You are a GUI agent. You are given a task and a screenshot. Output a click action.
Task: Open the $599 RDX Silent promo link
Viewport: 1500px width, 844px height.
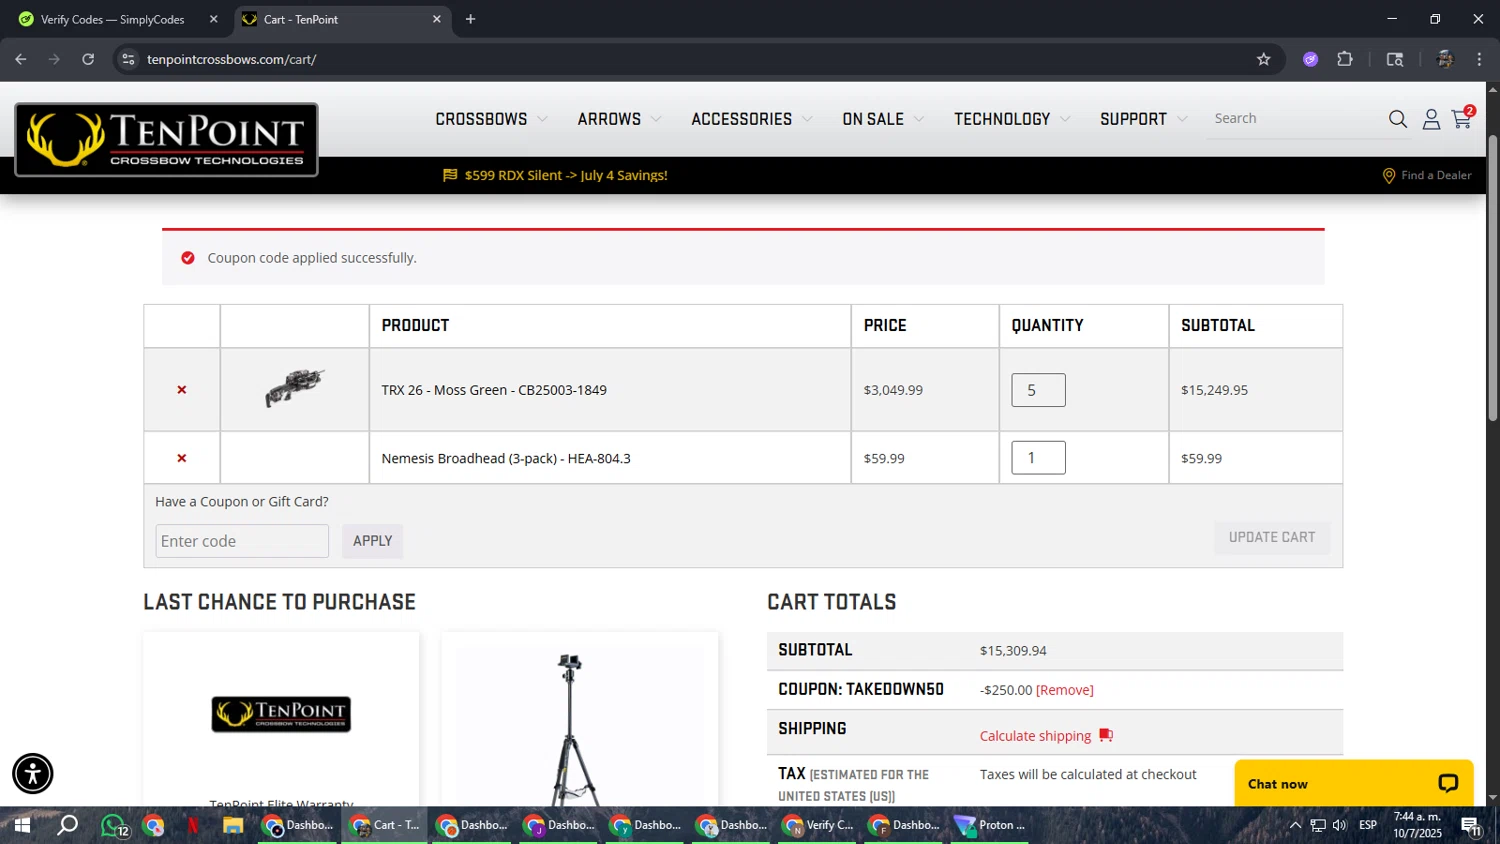(566, 175)
